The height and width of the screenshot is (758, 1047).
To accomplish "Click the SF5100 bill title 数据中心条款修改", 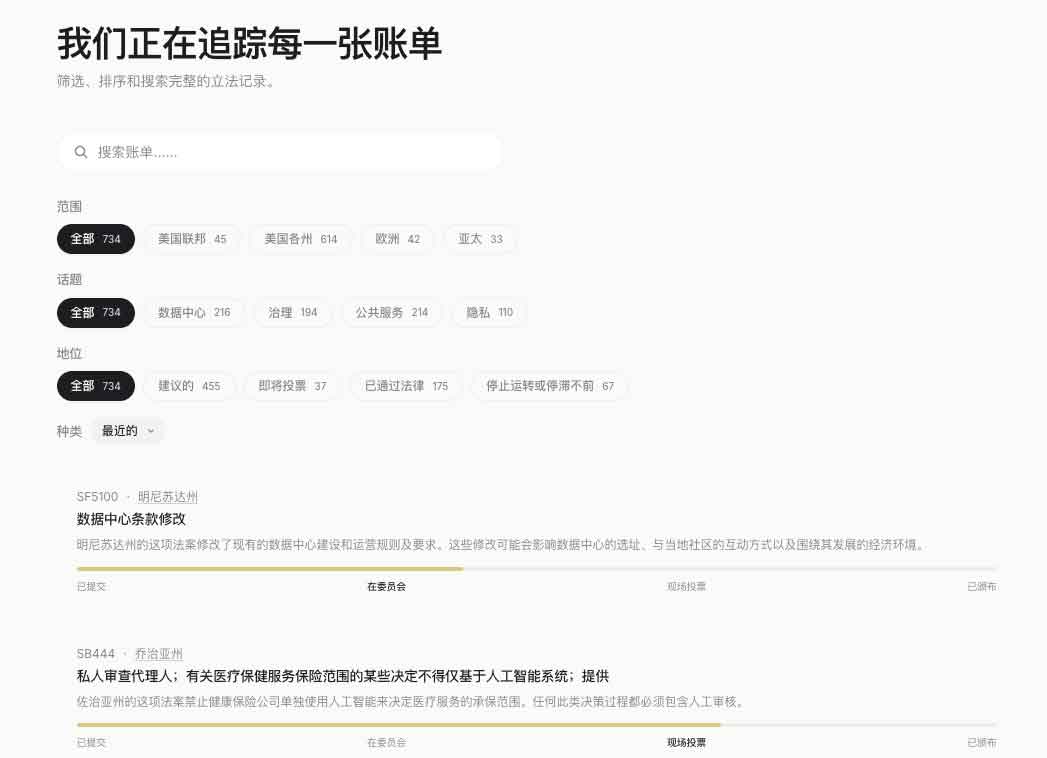I will [130, 520].
